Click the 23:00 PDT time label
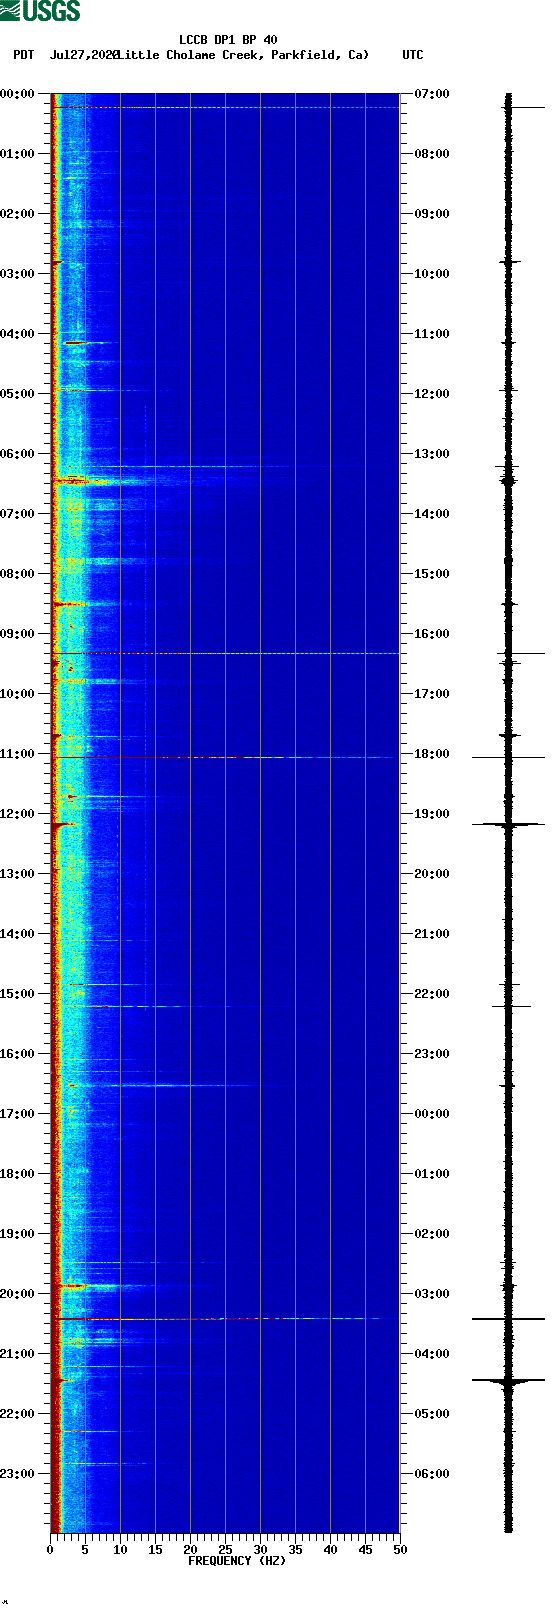The height and width of the screenshot is (1613, 552). click(x=18, y=1474)
